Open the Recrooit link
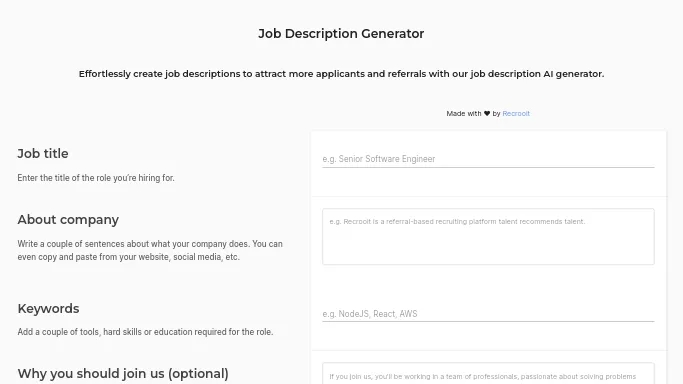The width and height of the screenshot is (683, 384). [x=516, y=114]
